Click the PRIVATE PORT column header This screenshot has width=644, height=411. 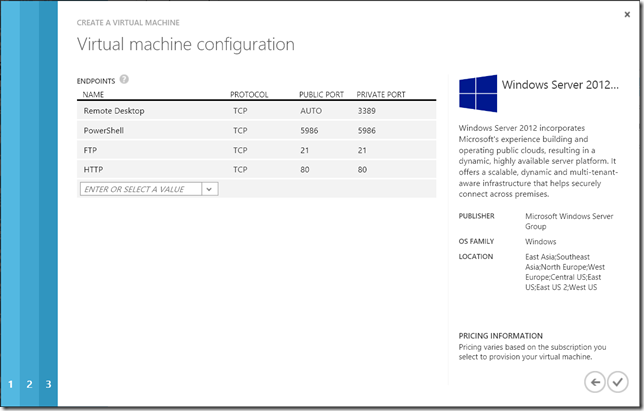(381, 94)
